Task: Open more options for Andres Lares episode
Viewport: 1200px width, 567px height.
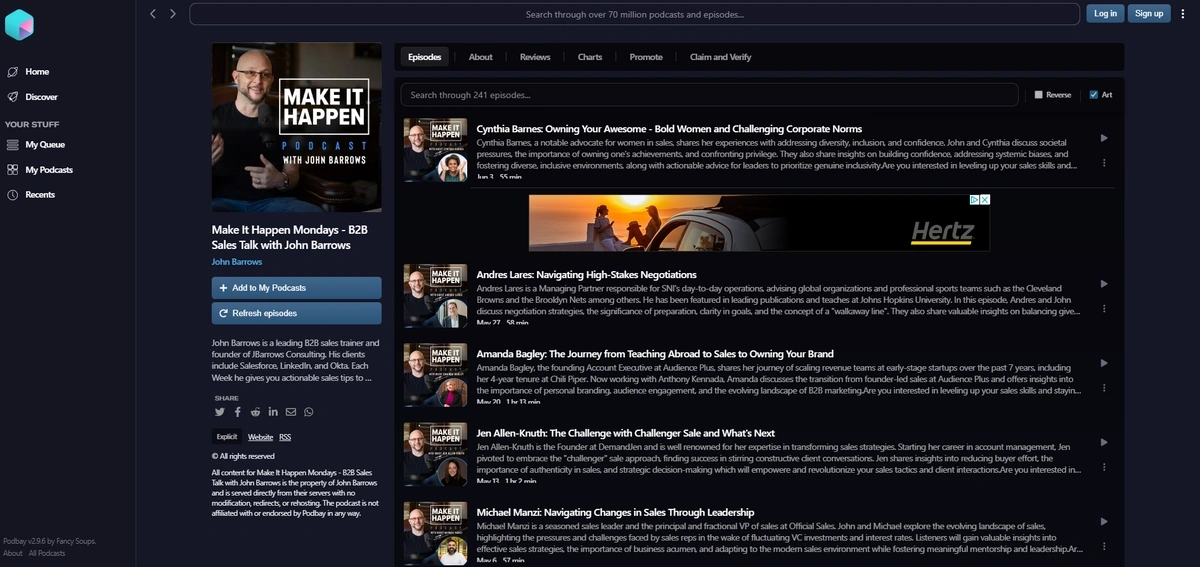Action: point(1104,309)
